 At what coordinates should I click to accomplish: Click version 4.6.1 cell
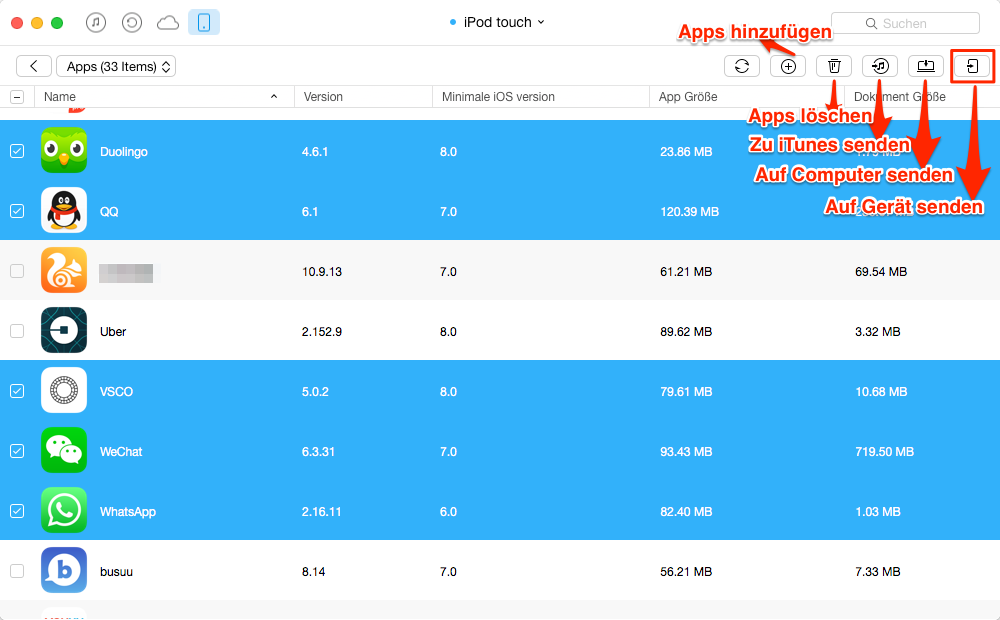[315, 152]
